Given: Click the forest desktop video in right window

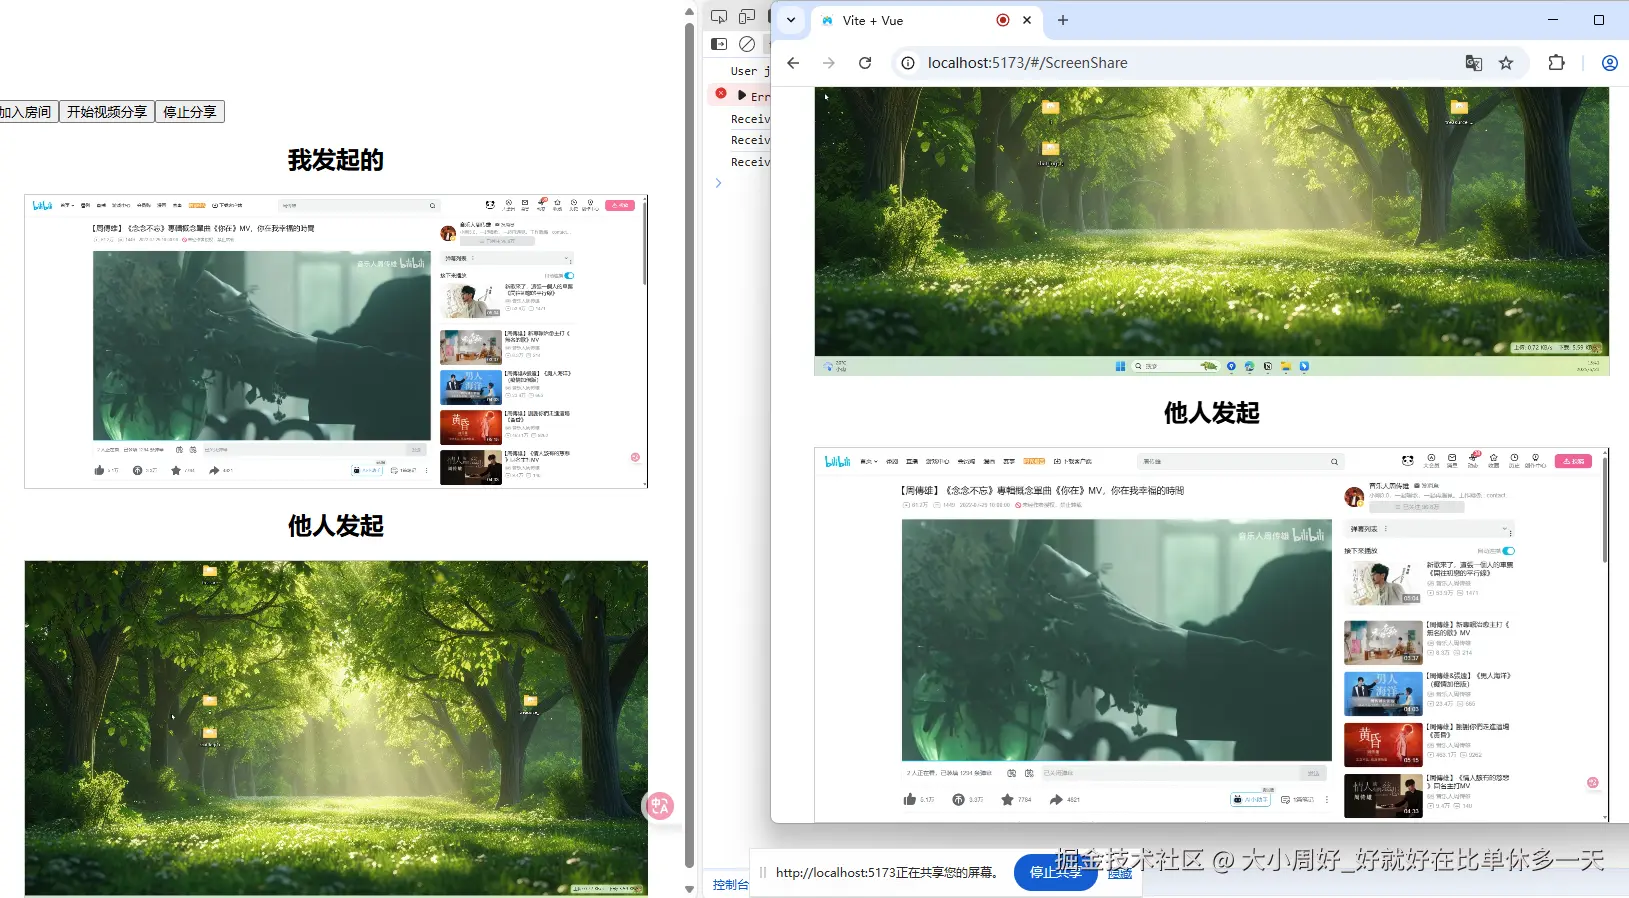Looking at the screenshot, I should tap(1212, 231).
